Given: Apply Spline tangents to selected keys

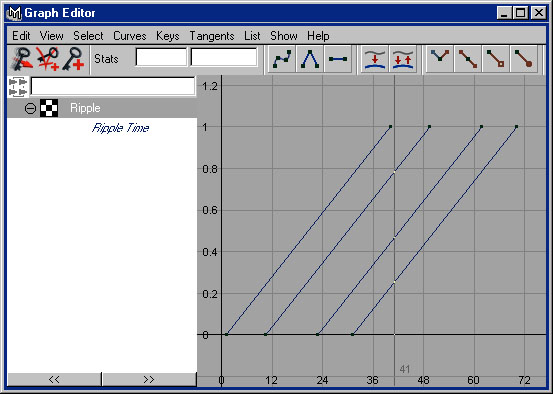Looking at the screenshot, I should [281, 59].
